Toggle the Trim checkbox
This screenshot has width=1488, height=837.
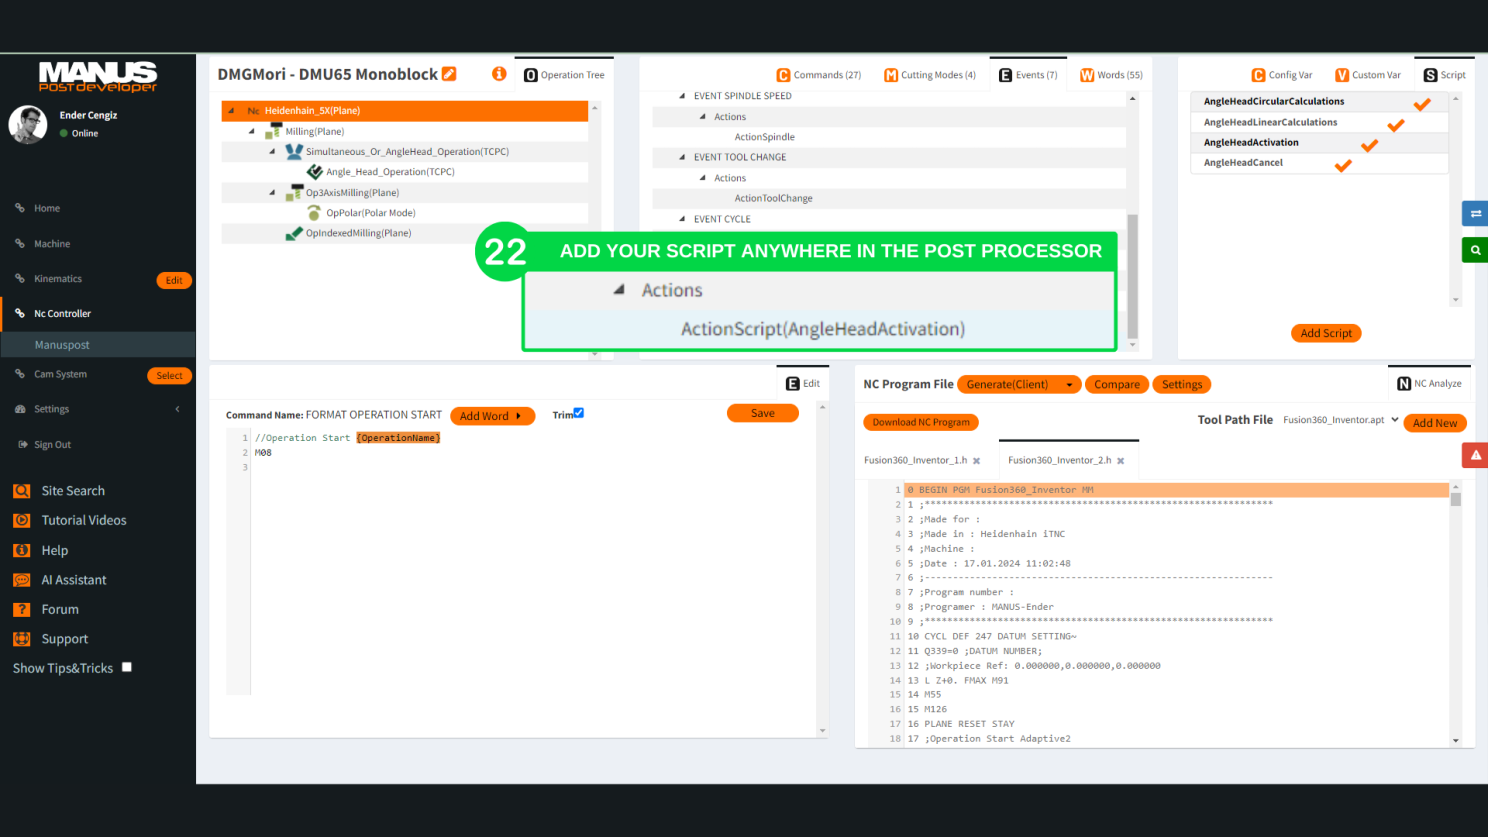(578, 413)
